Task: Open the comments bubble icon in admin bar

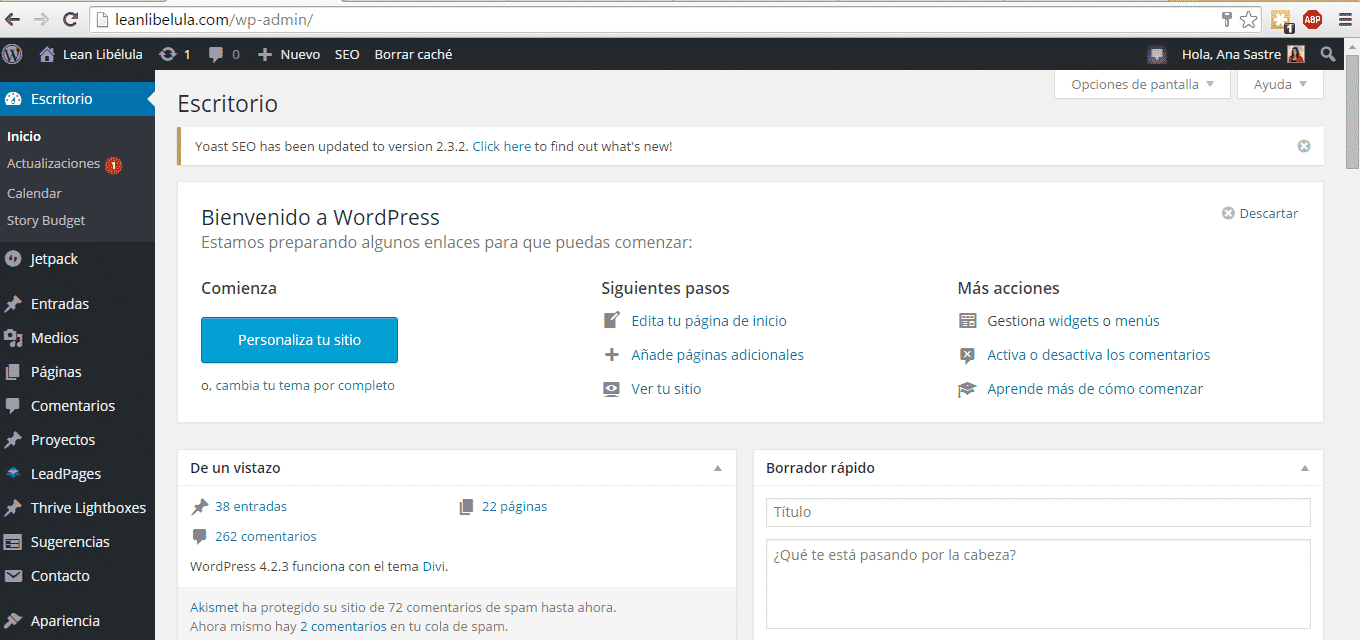Action: coord(214,54)
